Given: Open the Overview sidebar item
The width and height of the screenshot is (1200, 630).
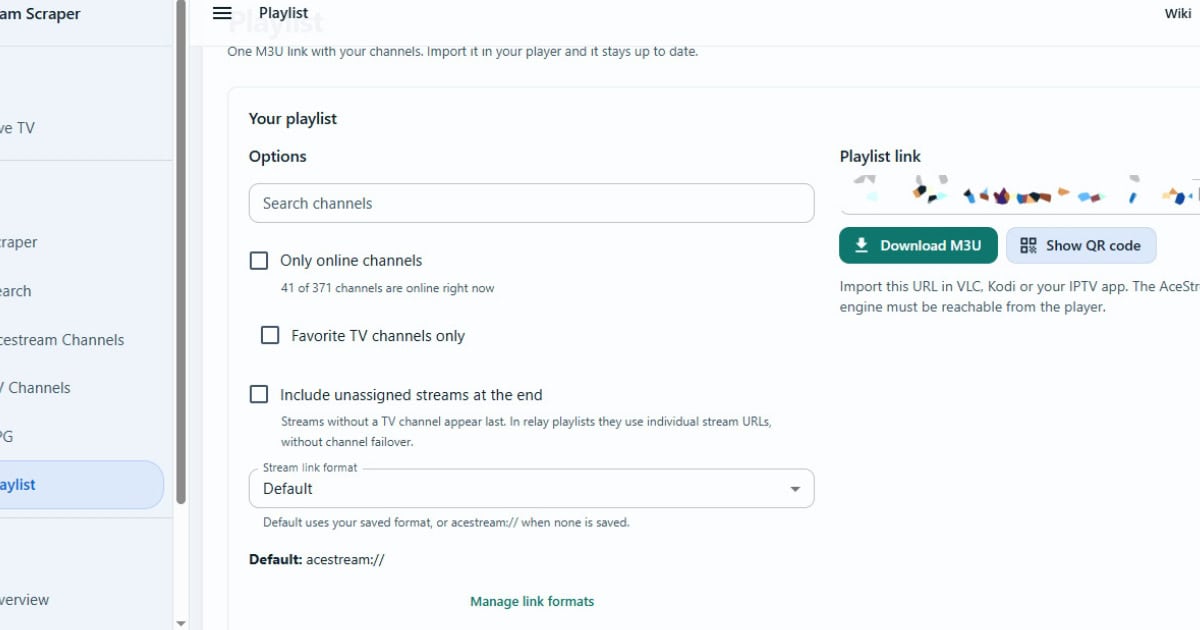Looking at the screenshot, I should 25,600.
